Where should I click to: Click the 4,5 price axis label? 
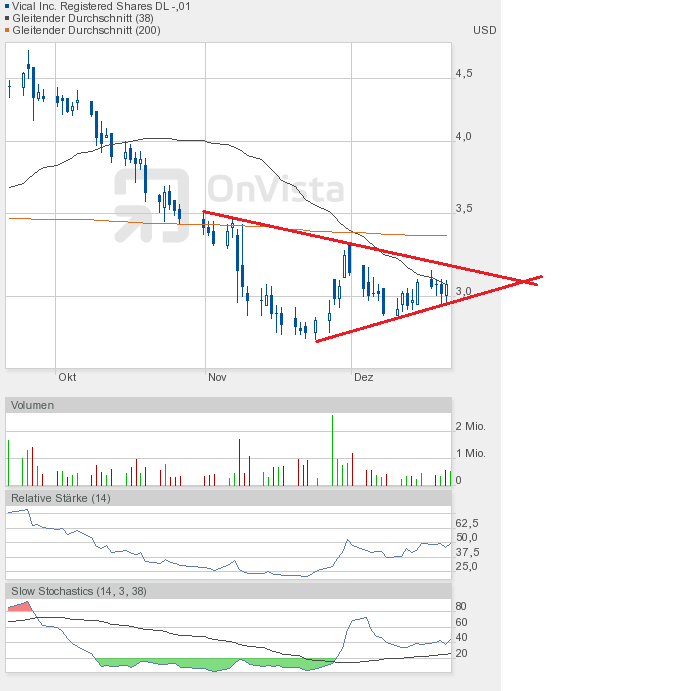[464, 73]
